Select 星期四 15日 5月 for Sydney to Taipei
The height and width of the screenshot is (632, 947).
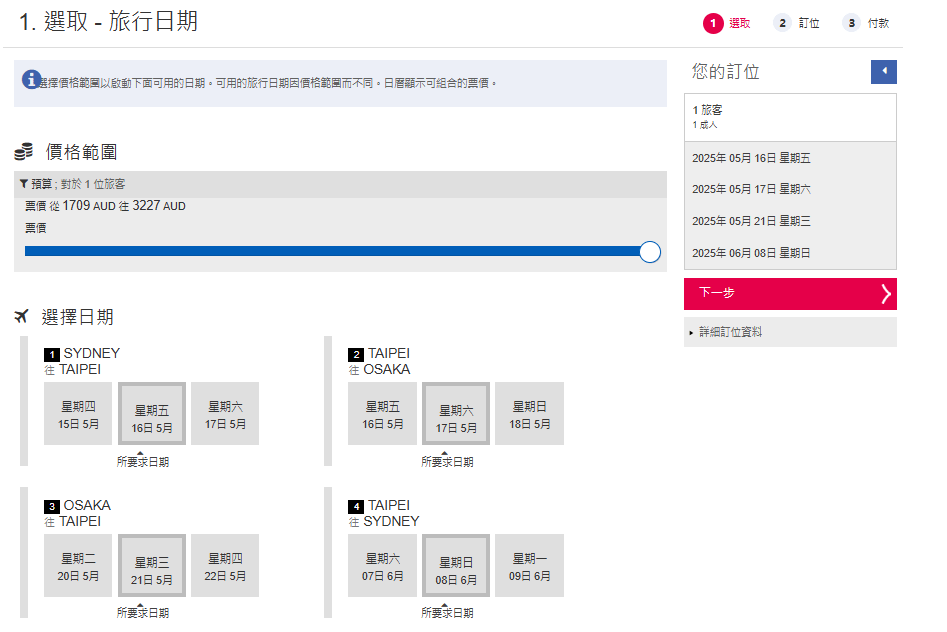[x=78, y=414]
